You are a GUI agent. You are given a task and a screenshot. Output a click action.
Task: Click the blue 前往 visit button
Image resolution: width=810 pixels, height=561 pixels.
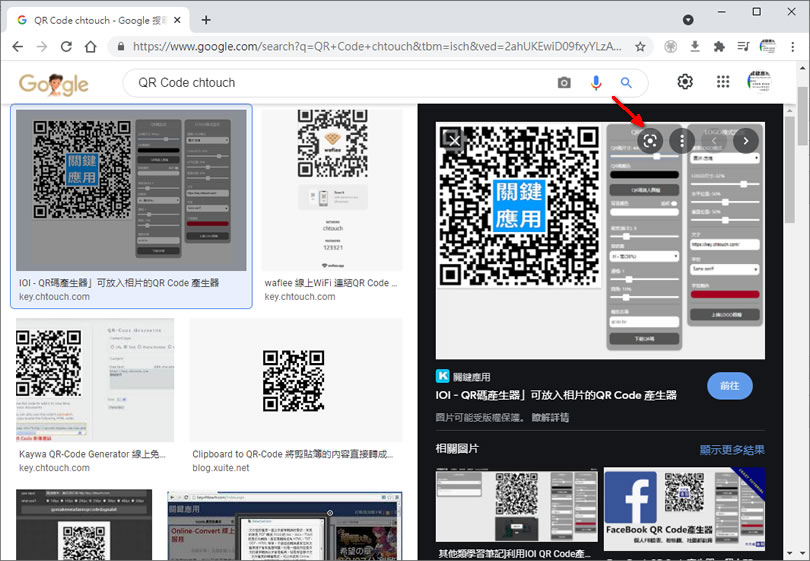click(729, 386)
